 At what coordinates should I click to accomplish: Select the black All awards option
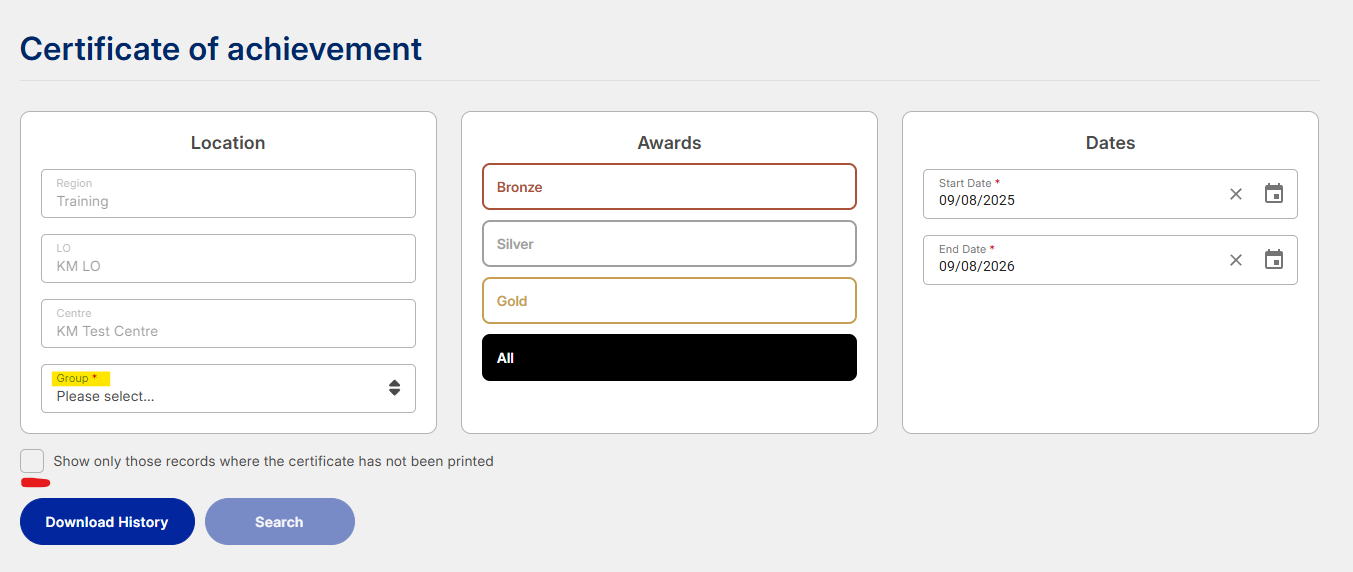click(x=669, y=358)
